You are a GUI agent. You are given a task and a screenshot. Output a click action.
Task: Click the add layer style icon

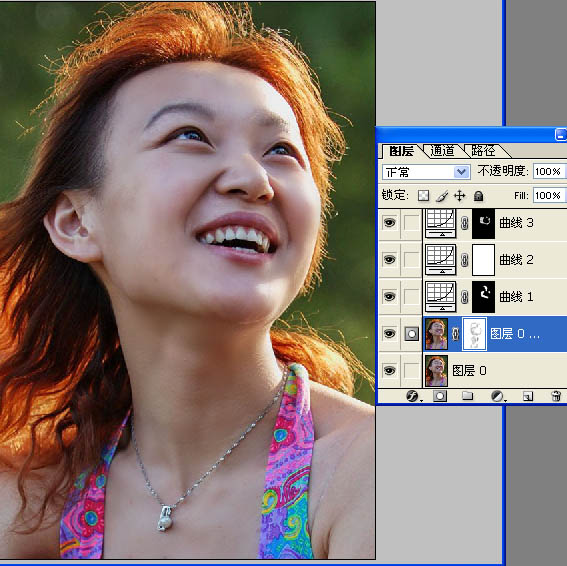pos(412,396)
